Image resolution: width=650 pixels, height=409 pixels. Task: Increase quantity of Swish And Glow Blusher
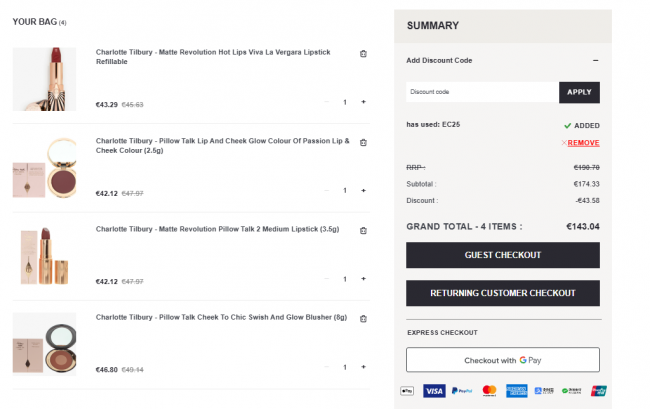tap(363, 367)
